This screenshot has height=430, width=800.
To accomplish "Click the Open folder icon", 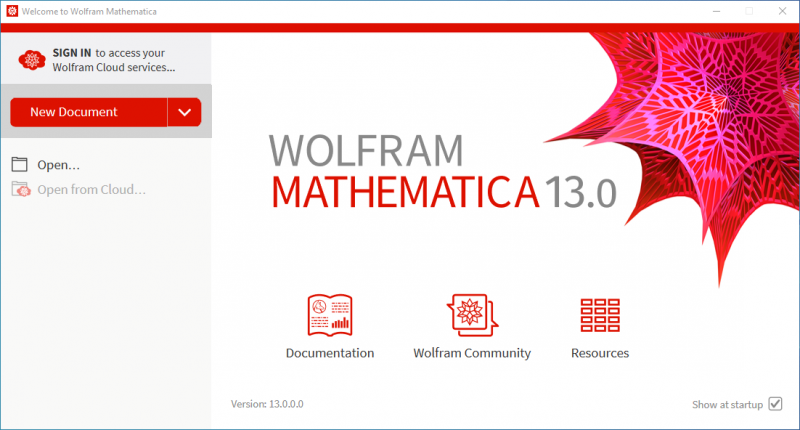I will (x=19, y=164).
